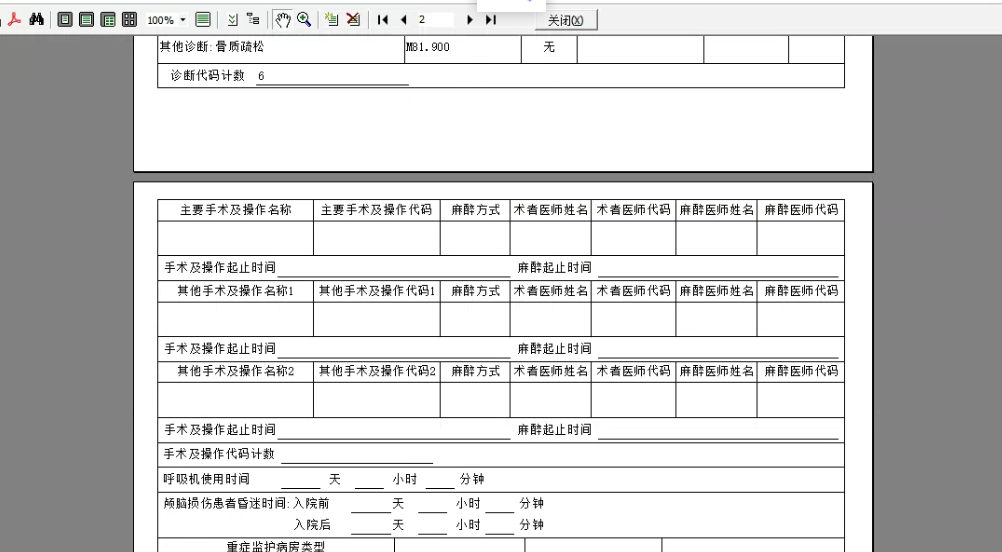This screenshot has height=552, width=1002.
Task: Toggle the document outline tree icon
Action: (253, 20)
